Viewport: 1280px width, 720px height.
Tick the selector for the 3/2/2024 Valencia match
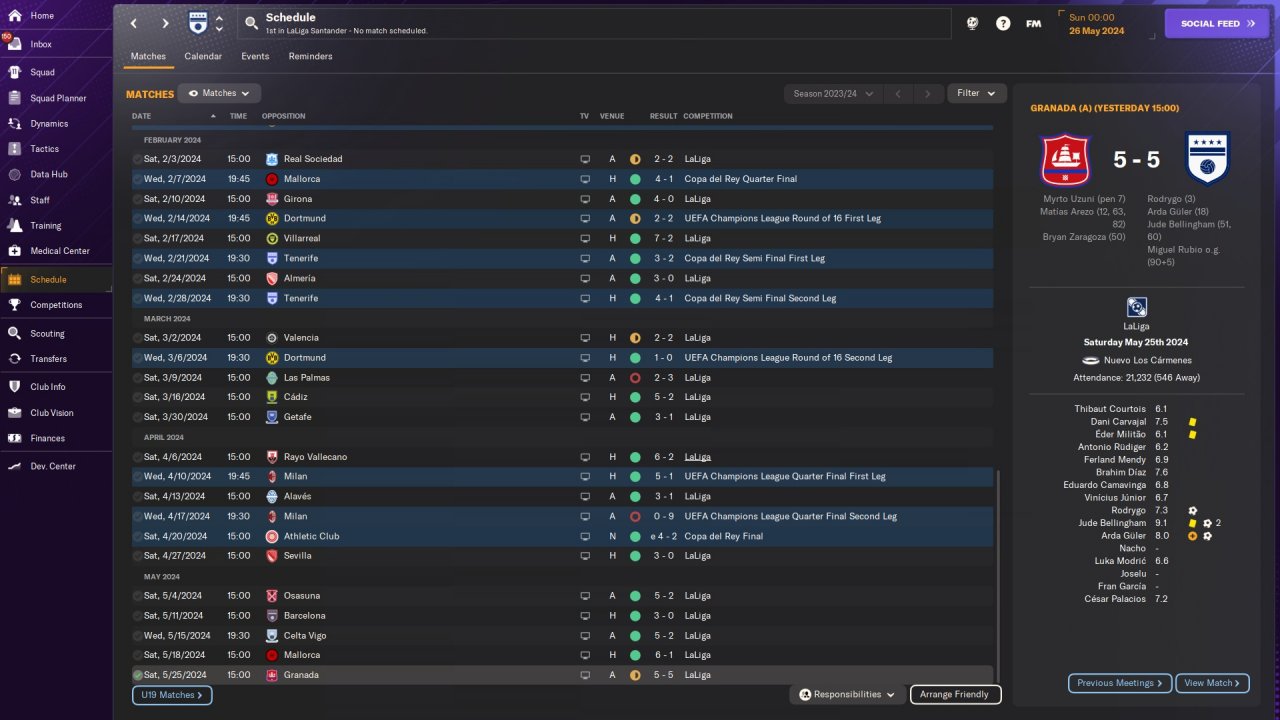(138, 338)
